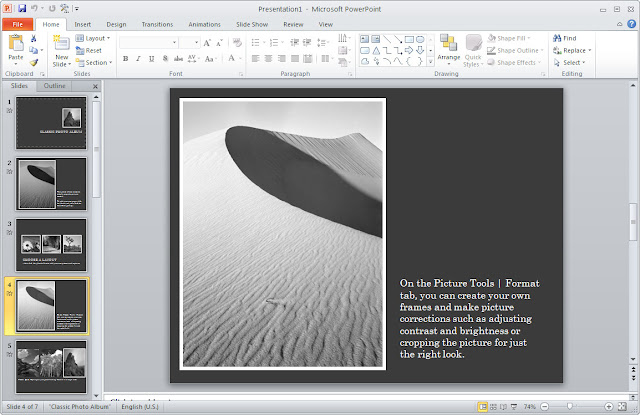Click the Zoom Out minus button

pos(544,406)
